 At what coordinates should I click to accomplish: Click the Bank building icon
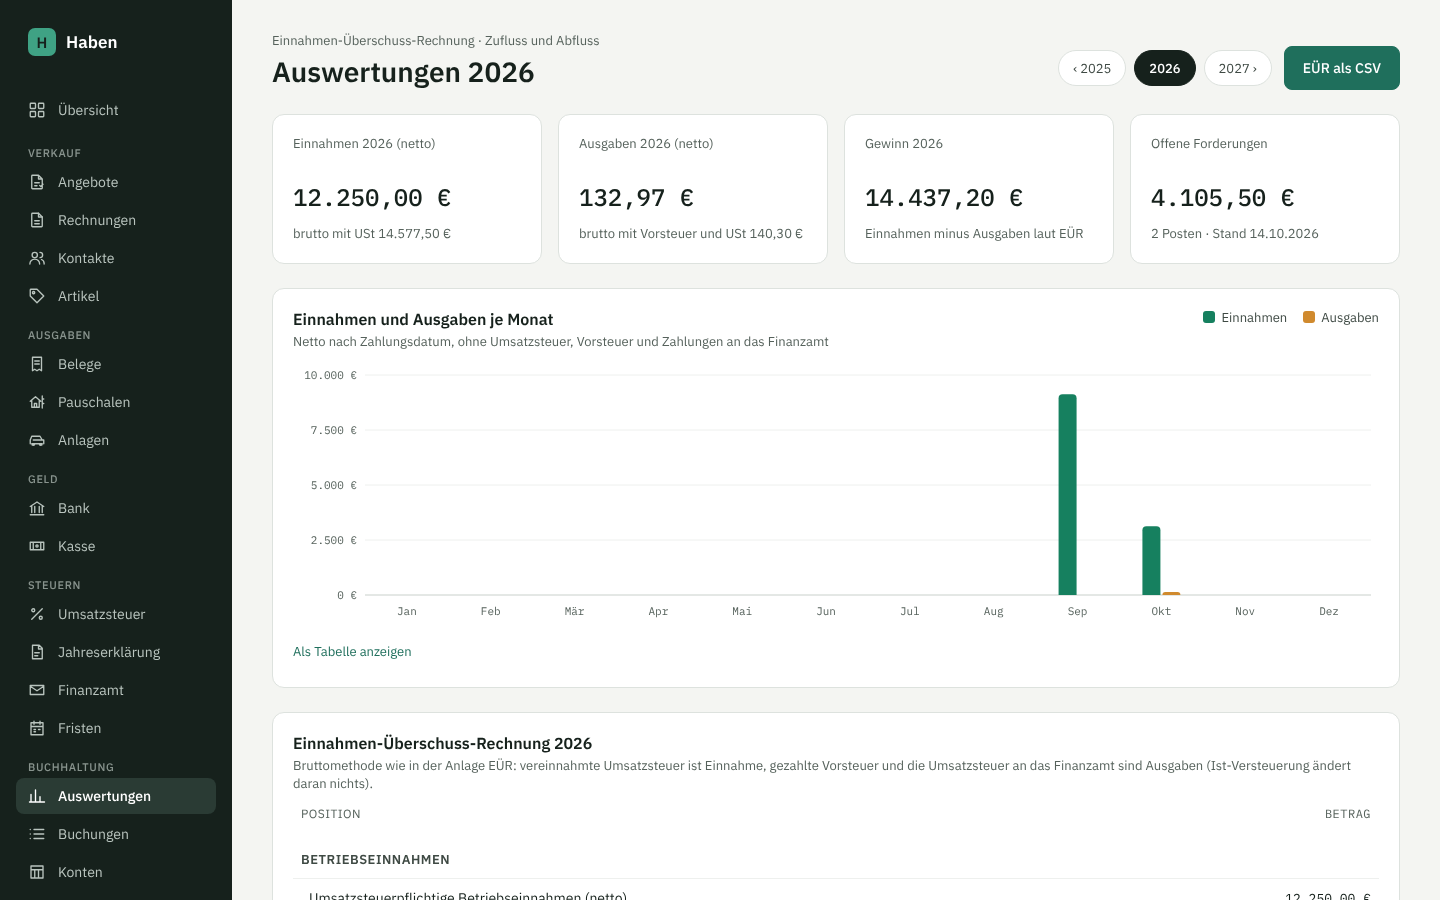37,508
